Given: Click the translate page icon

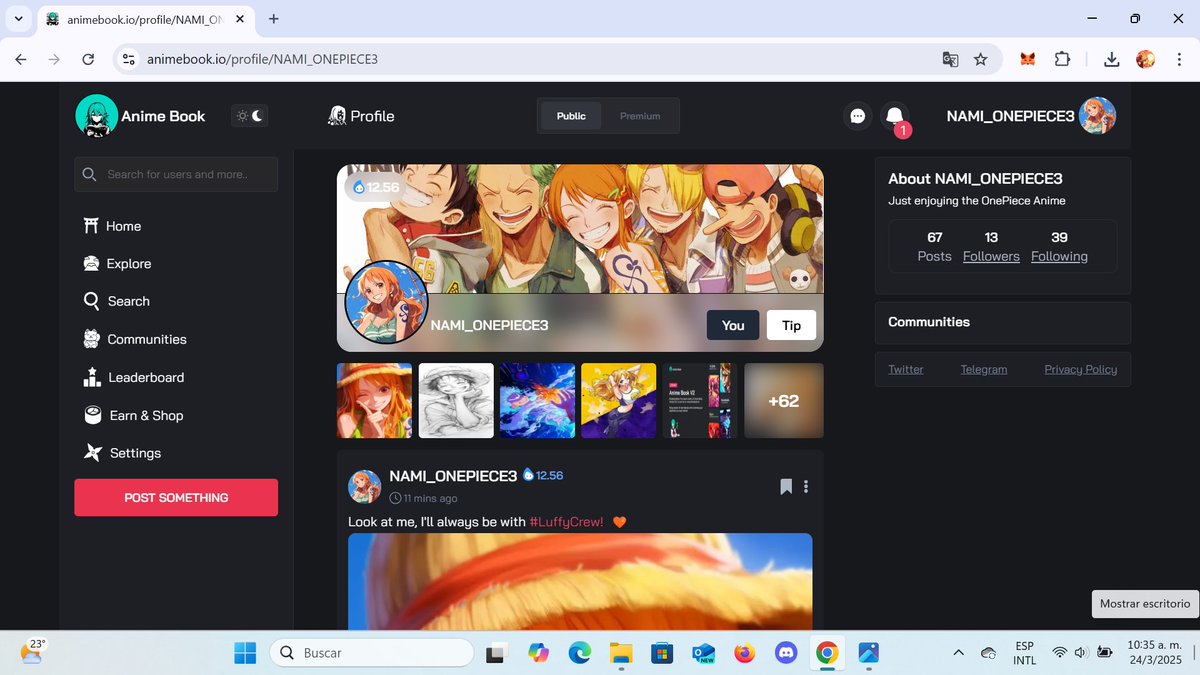Looking at the screenshot, I should (950, 60).
